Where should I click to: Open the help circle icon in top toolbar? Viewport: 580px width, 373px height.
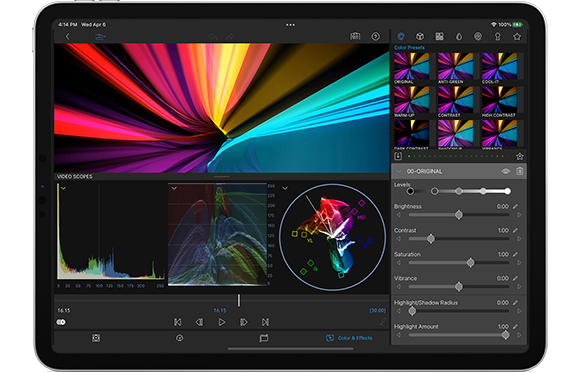375,36
